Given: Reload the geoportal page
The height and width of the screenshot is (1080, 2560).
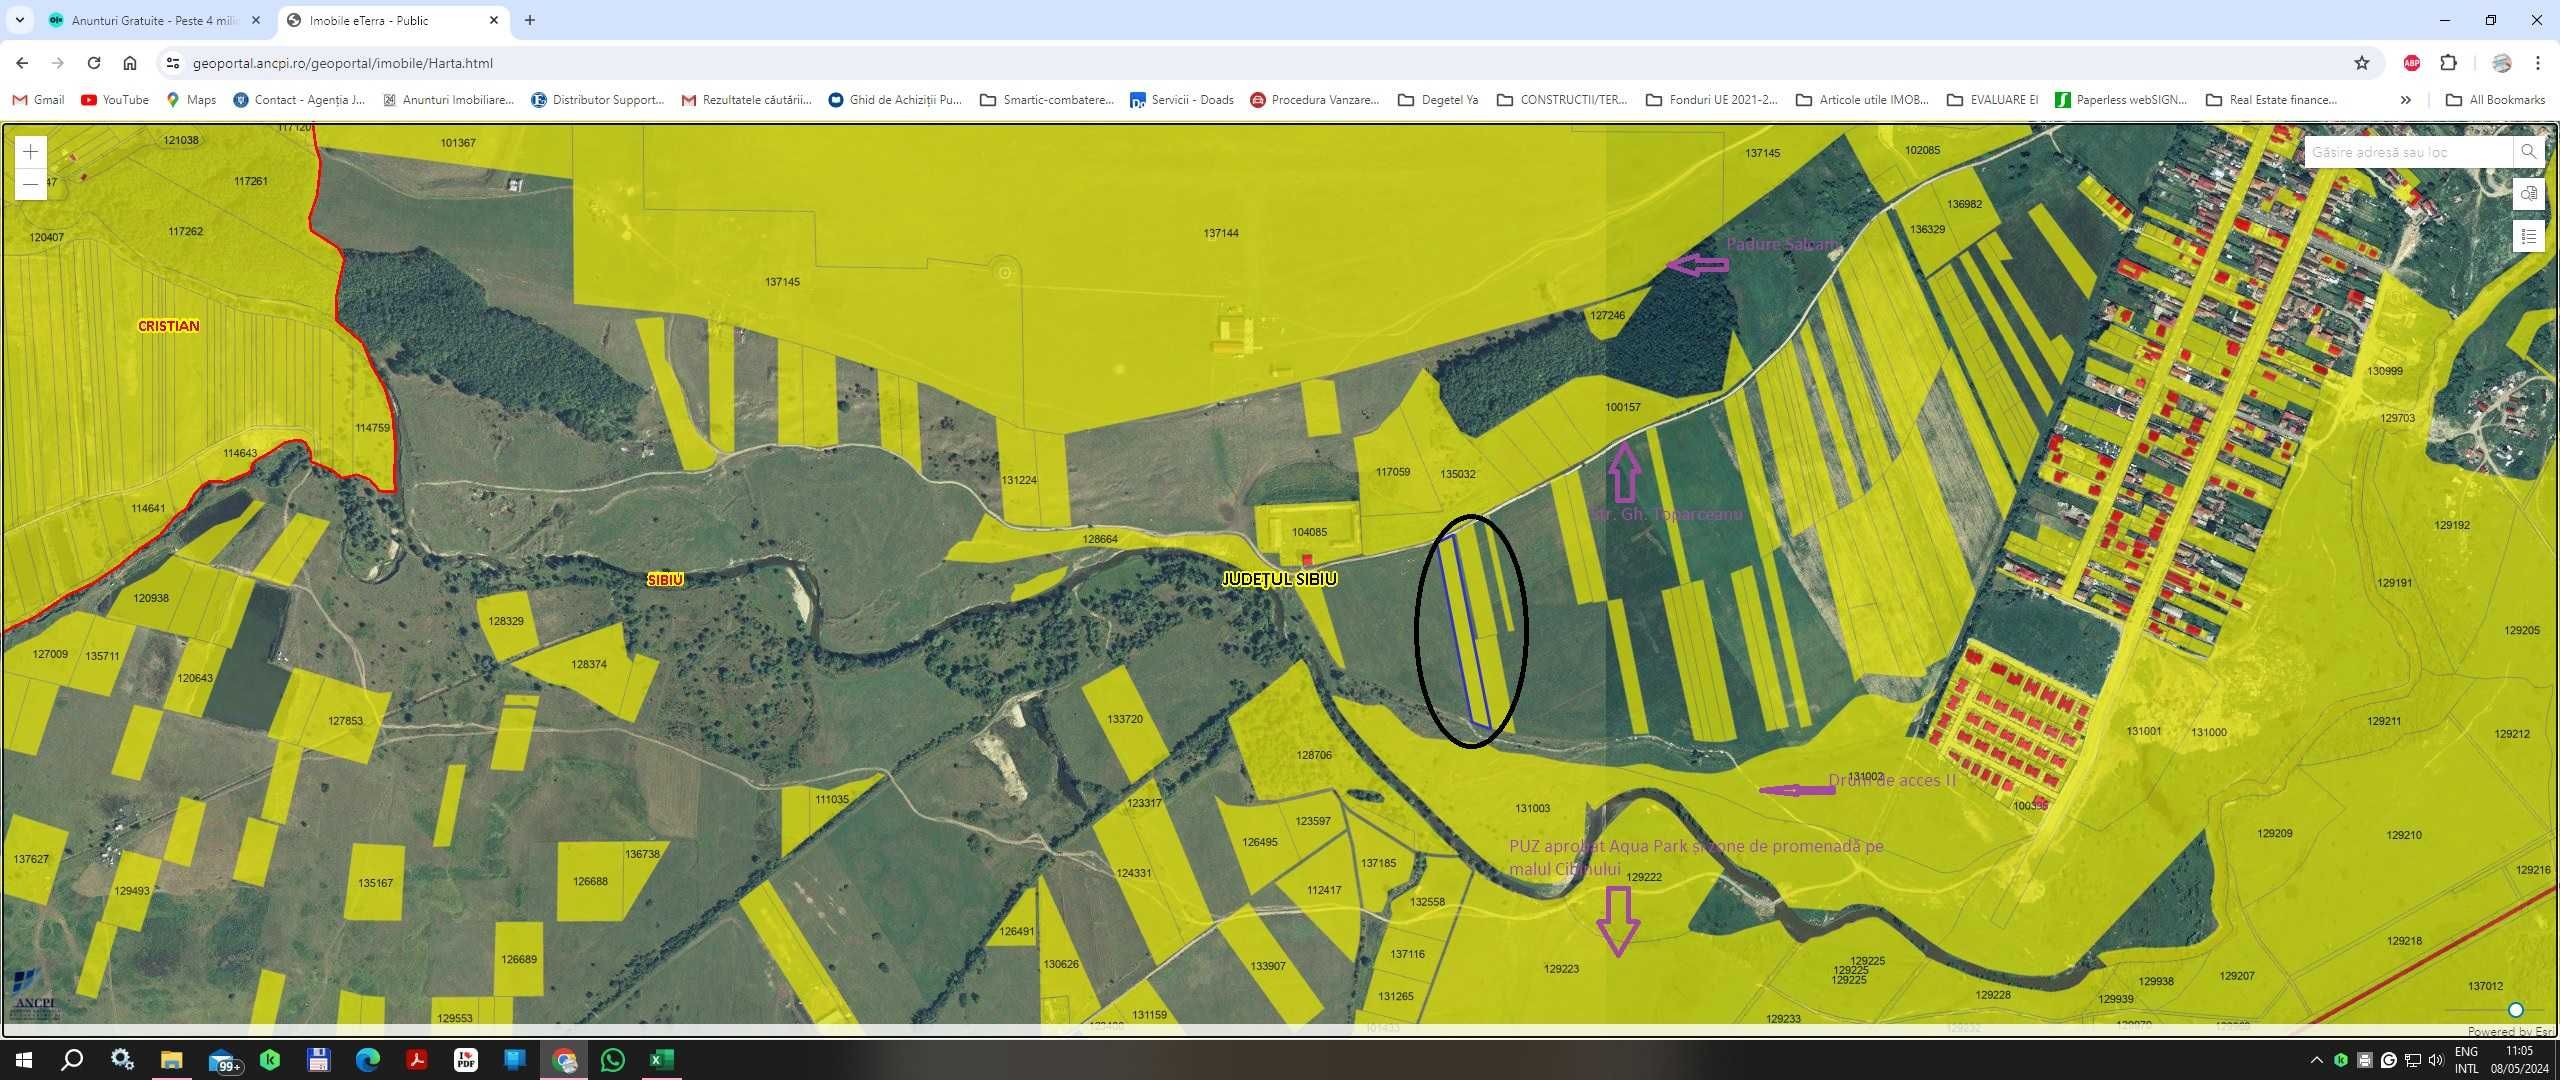Looking at the screenshot, I should click(94, 63).
